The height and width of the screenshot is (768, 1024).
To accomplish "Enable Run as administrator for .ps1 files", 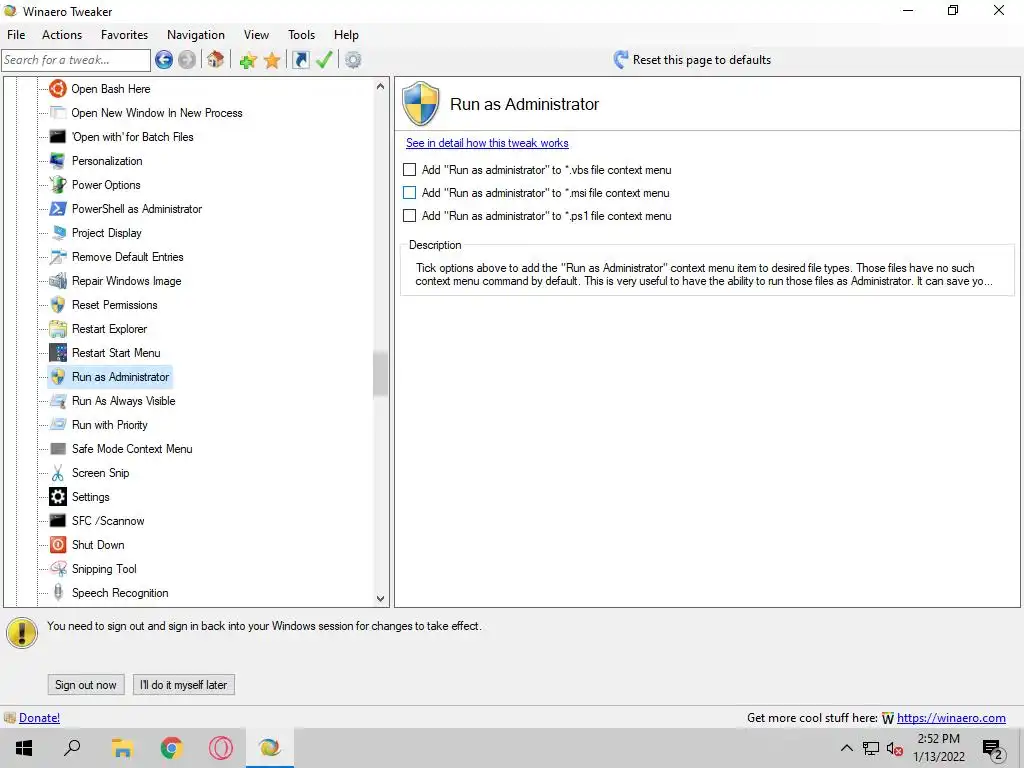I will [x=409, y=216].
